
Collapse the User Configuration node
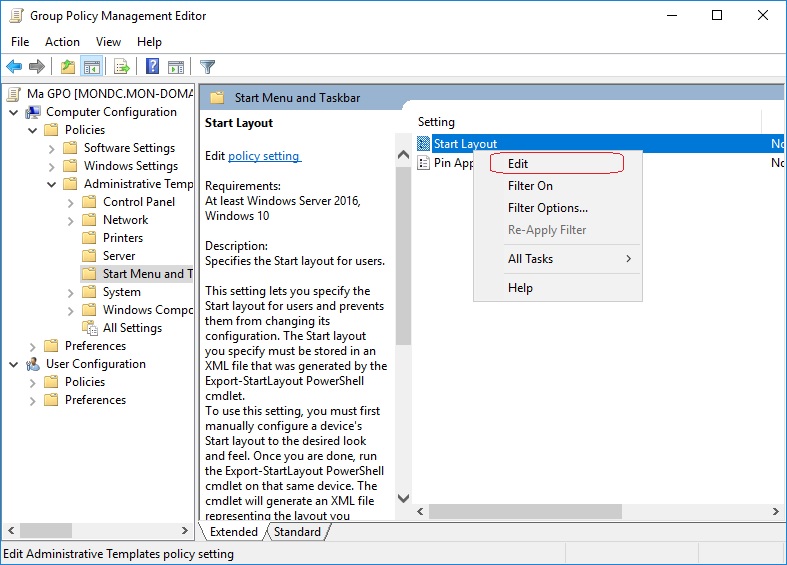pyautogui.click(x=14, y=364)
